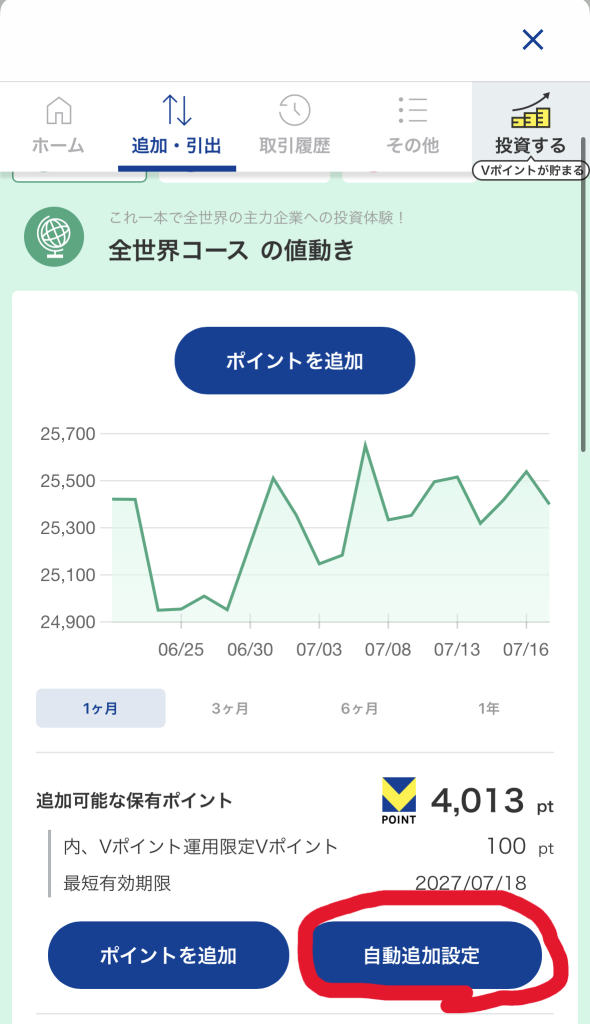Select the 3ヶ月 chart period
Image resolution: width=590 pixels, height=1024 pixels.
pyautogui.click(x=230, y=708)
